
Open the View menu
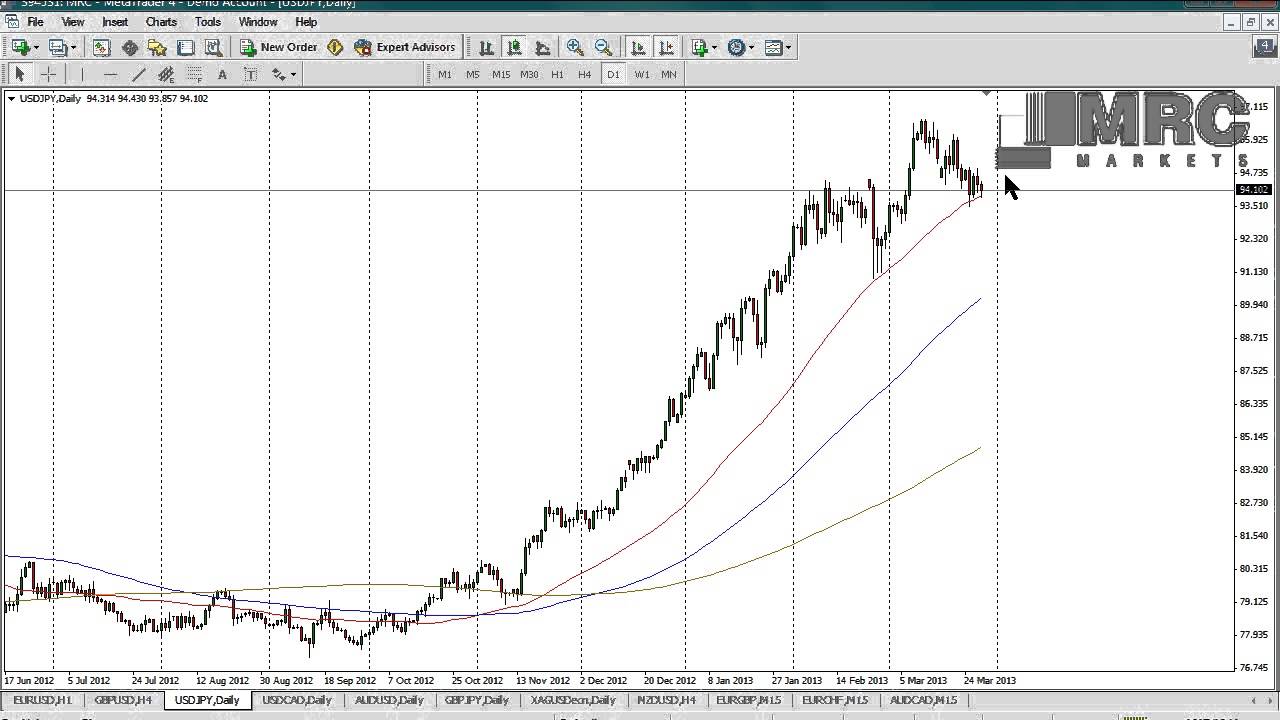click(x=73, y=21)
